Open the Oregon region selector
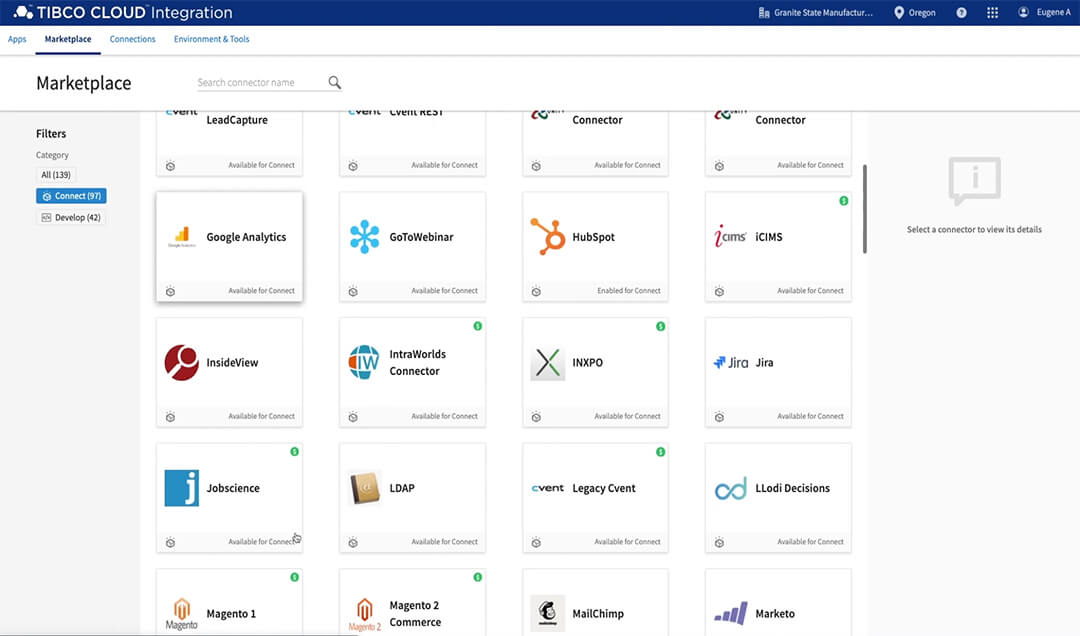The image size is (1080, 636). [915, 12]
